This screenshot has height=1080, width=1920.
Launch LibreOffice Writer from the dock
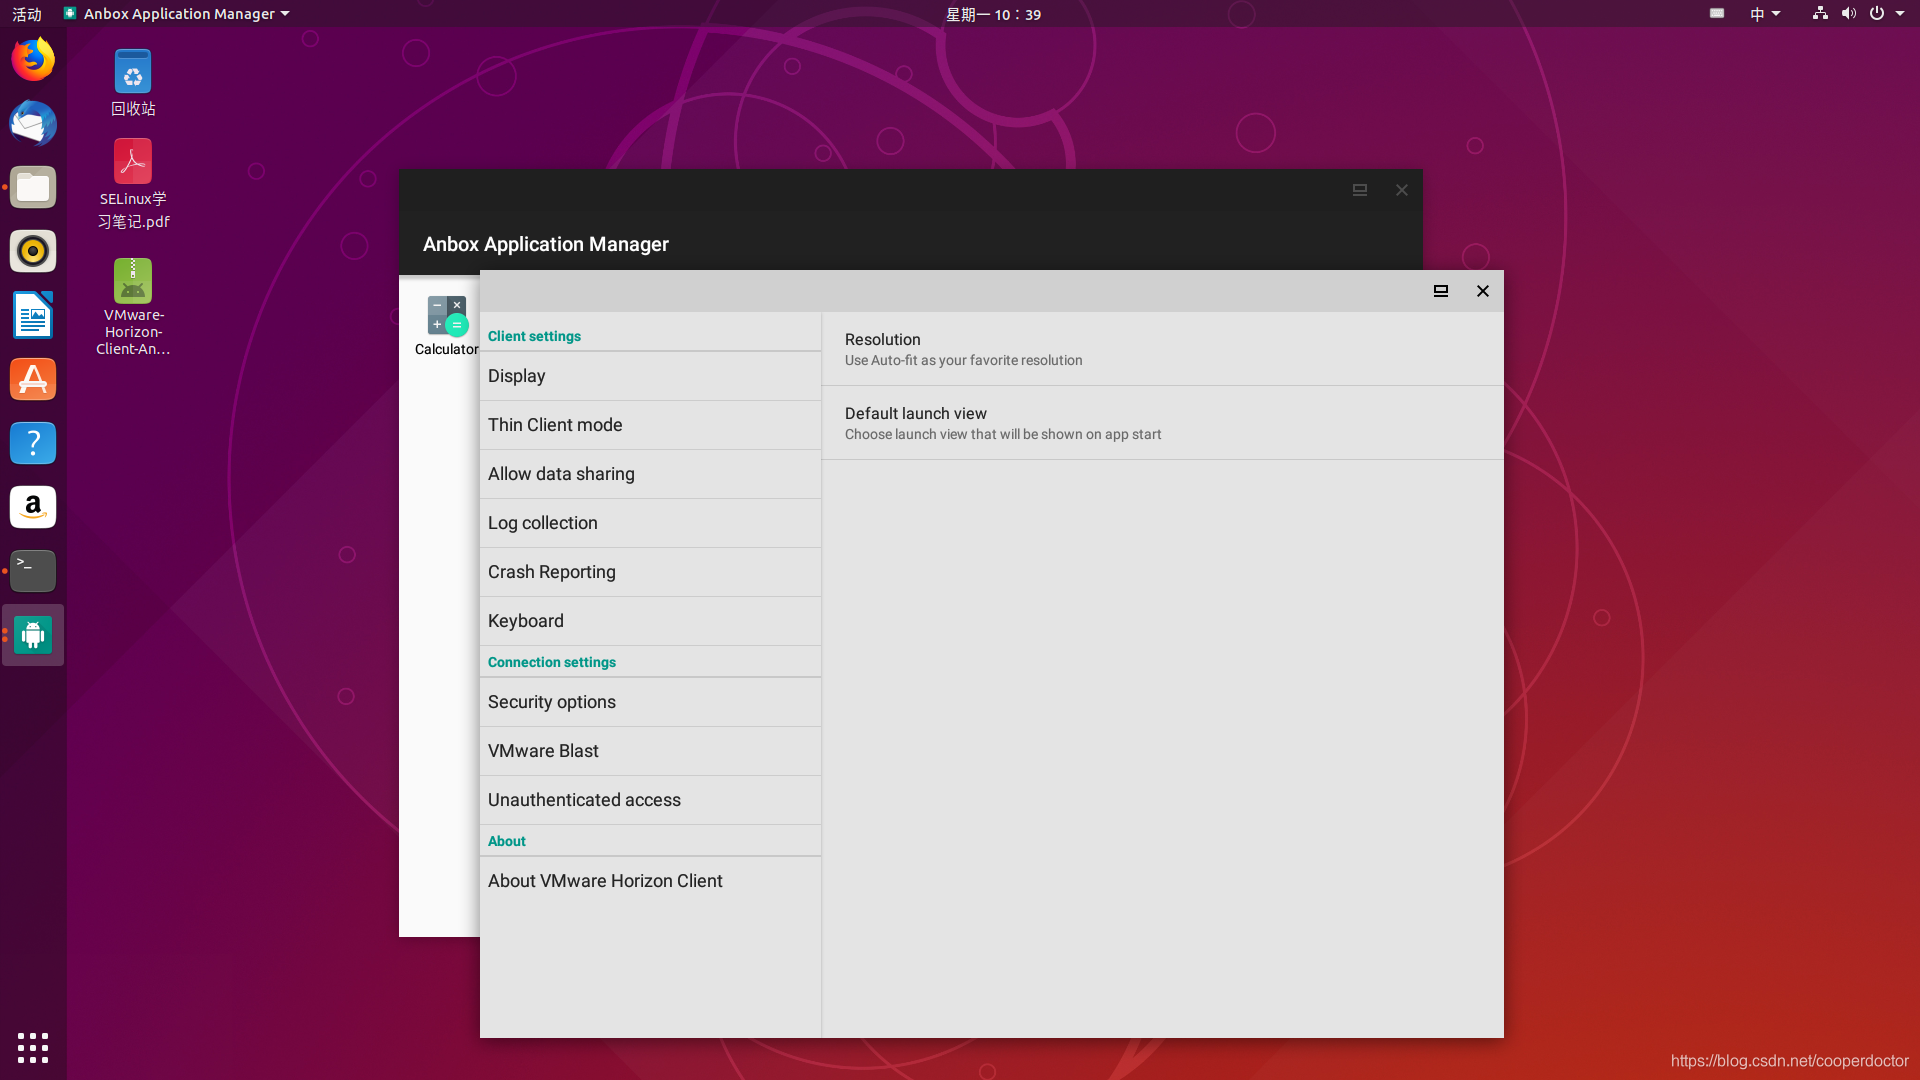(x=33, y=316)
